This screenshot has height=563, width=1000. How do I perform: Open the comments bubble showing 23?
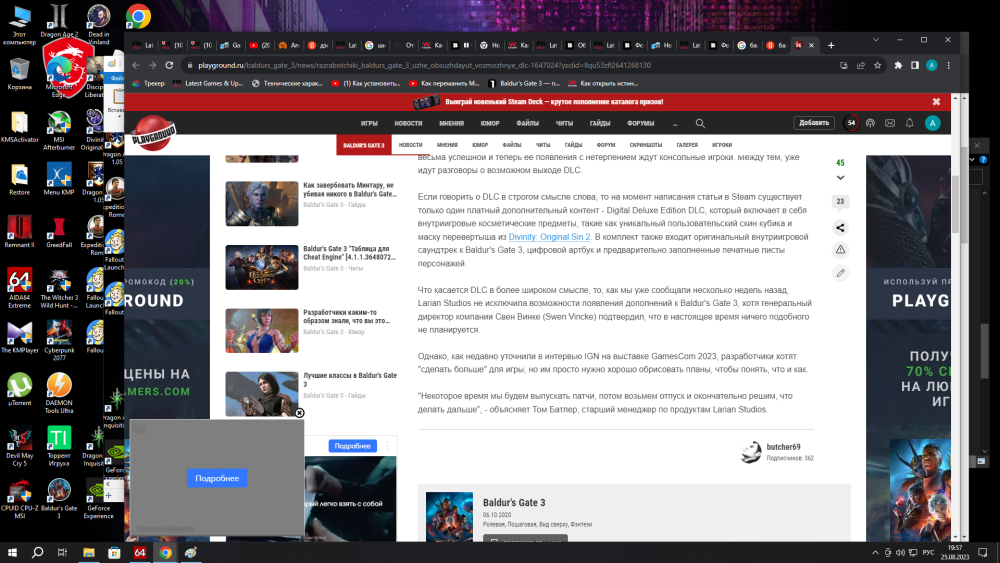pos(840,202)
